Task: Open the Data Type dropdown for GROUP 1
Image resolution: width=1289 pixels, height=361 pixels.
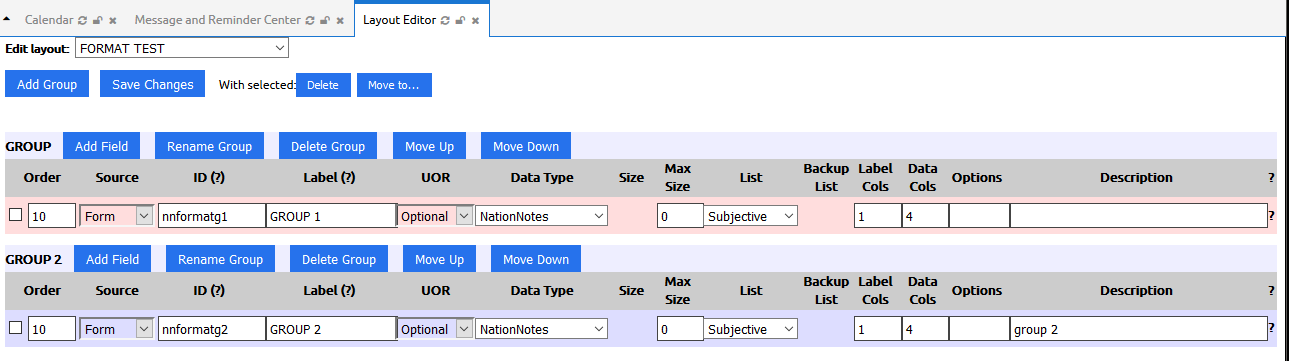Action: tap(541, 215)
